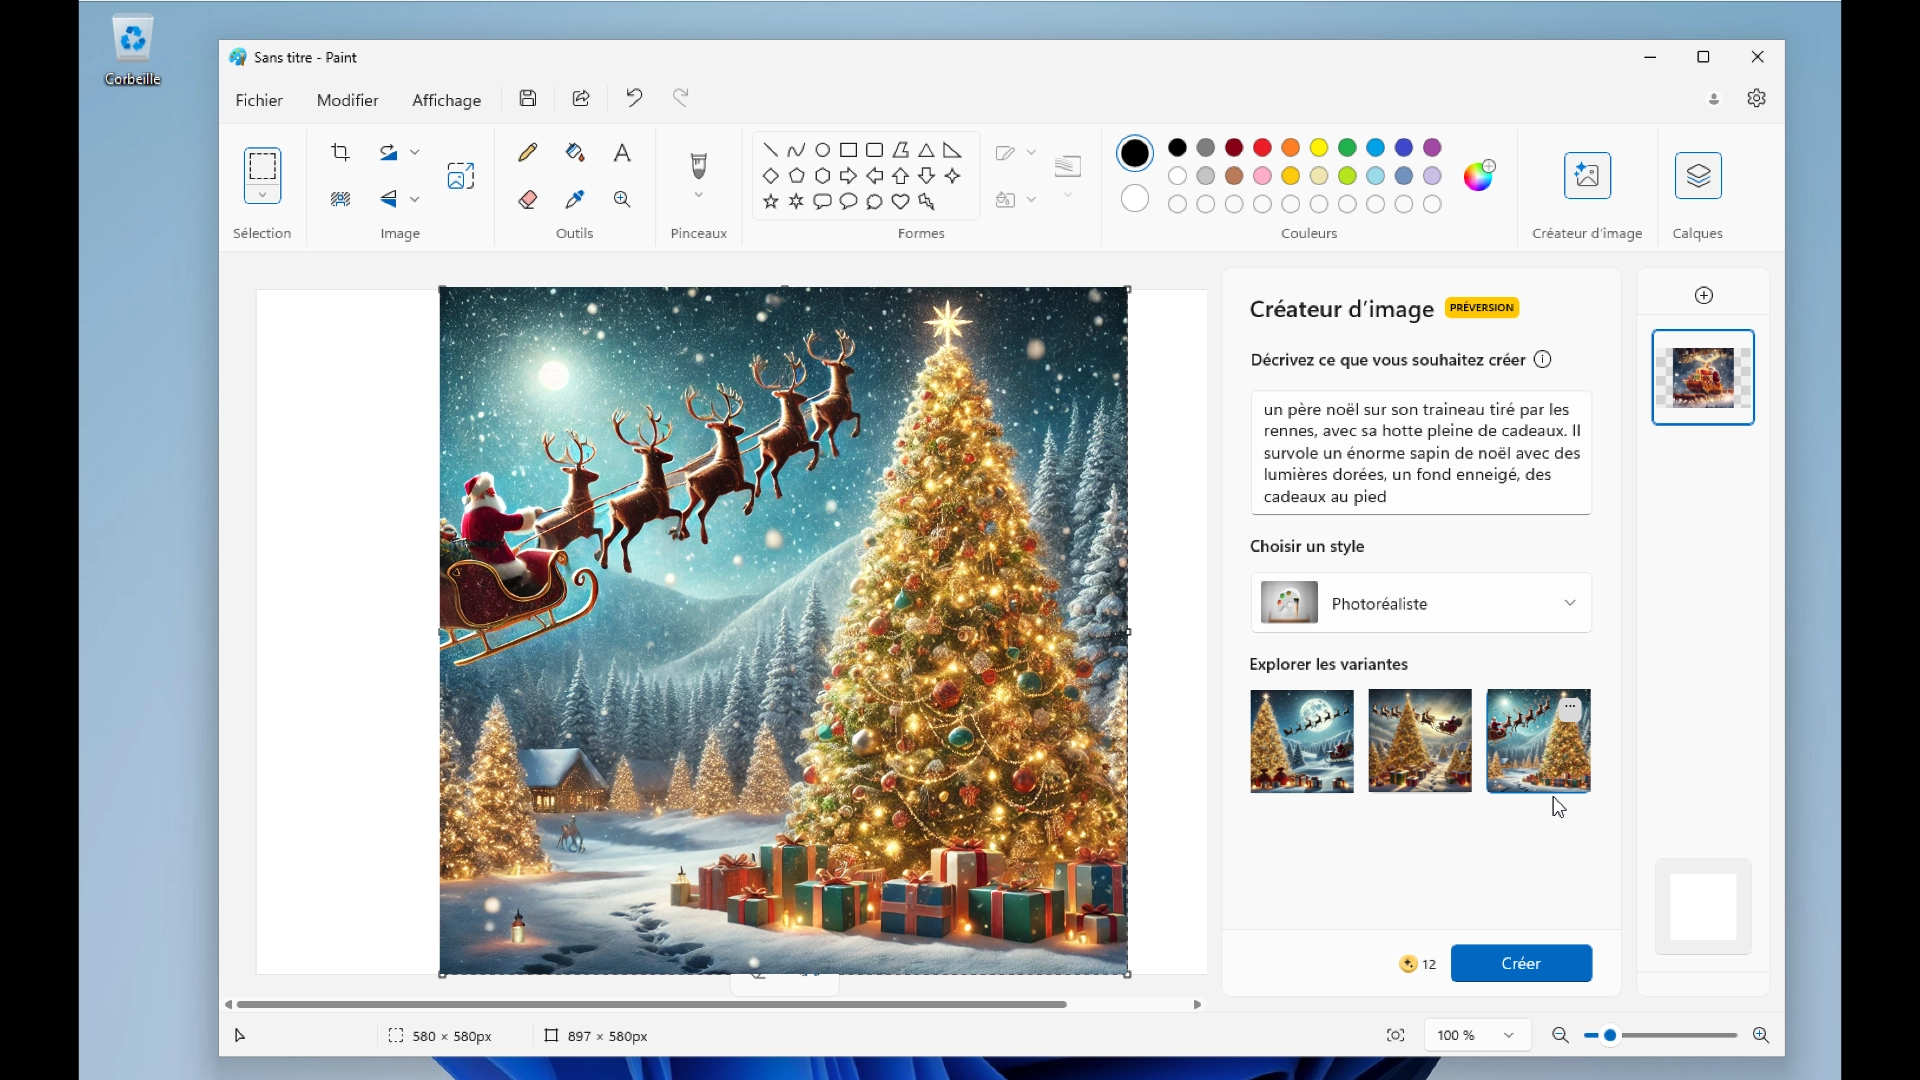Click the account profile icon

pos(1714,98)
